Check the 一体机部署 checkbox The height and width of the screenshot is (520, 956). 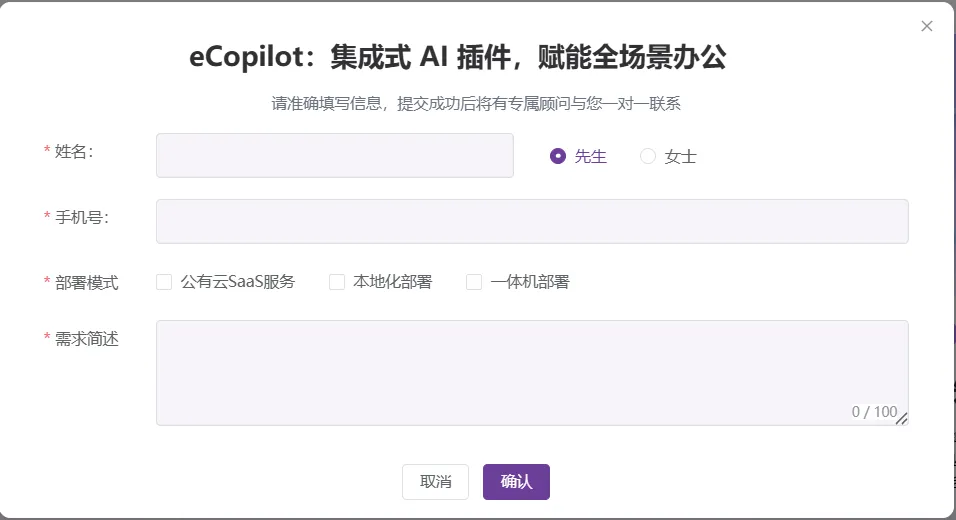pos(474,282)
